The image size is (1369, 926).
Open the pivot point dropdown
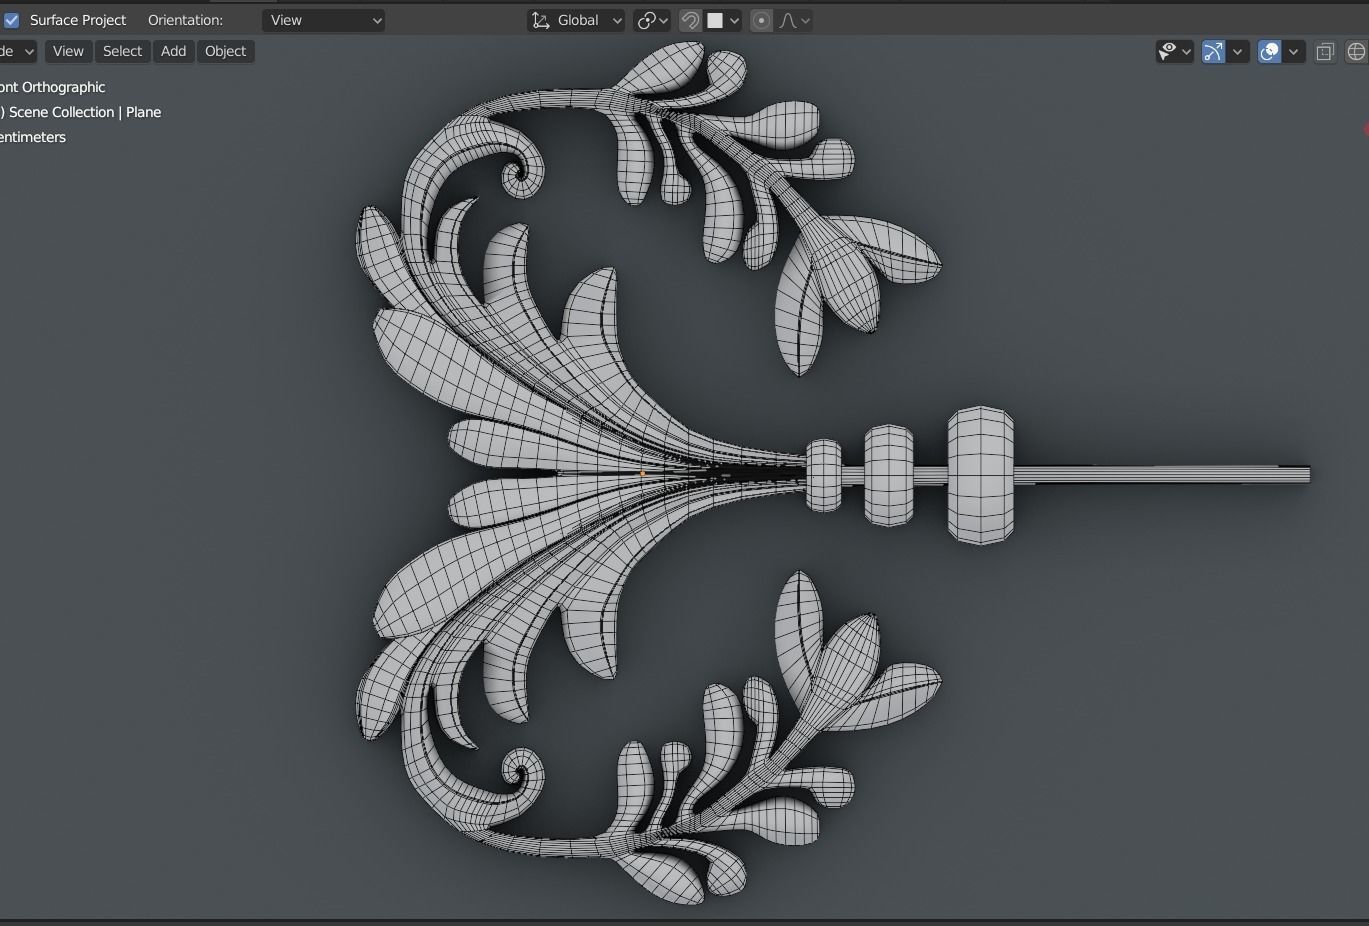pos(653,20)
